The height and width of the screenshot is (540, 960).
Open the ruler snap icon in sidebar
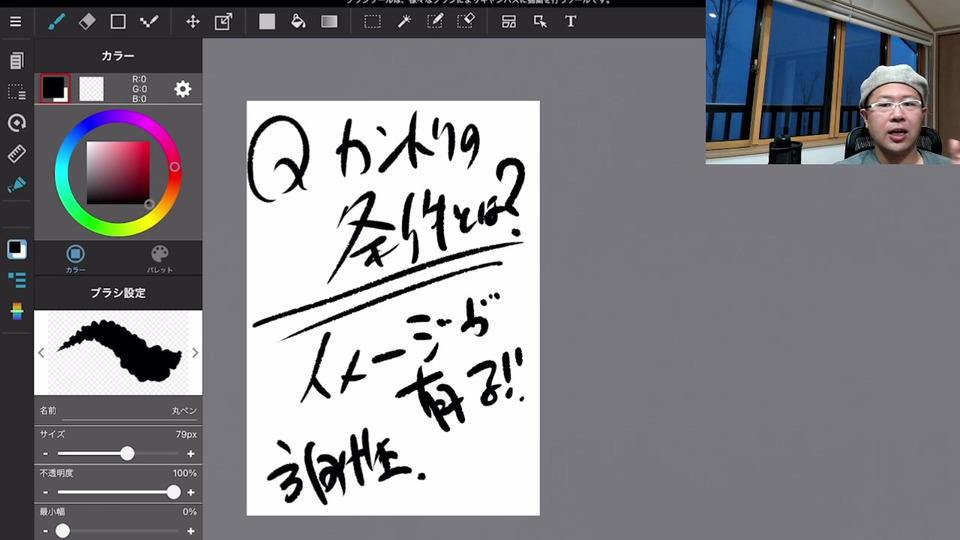[17, 153]
